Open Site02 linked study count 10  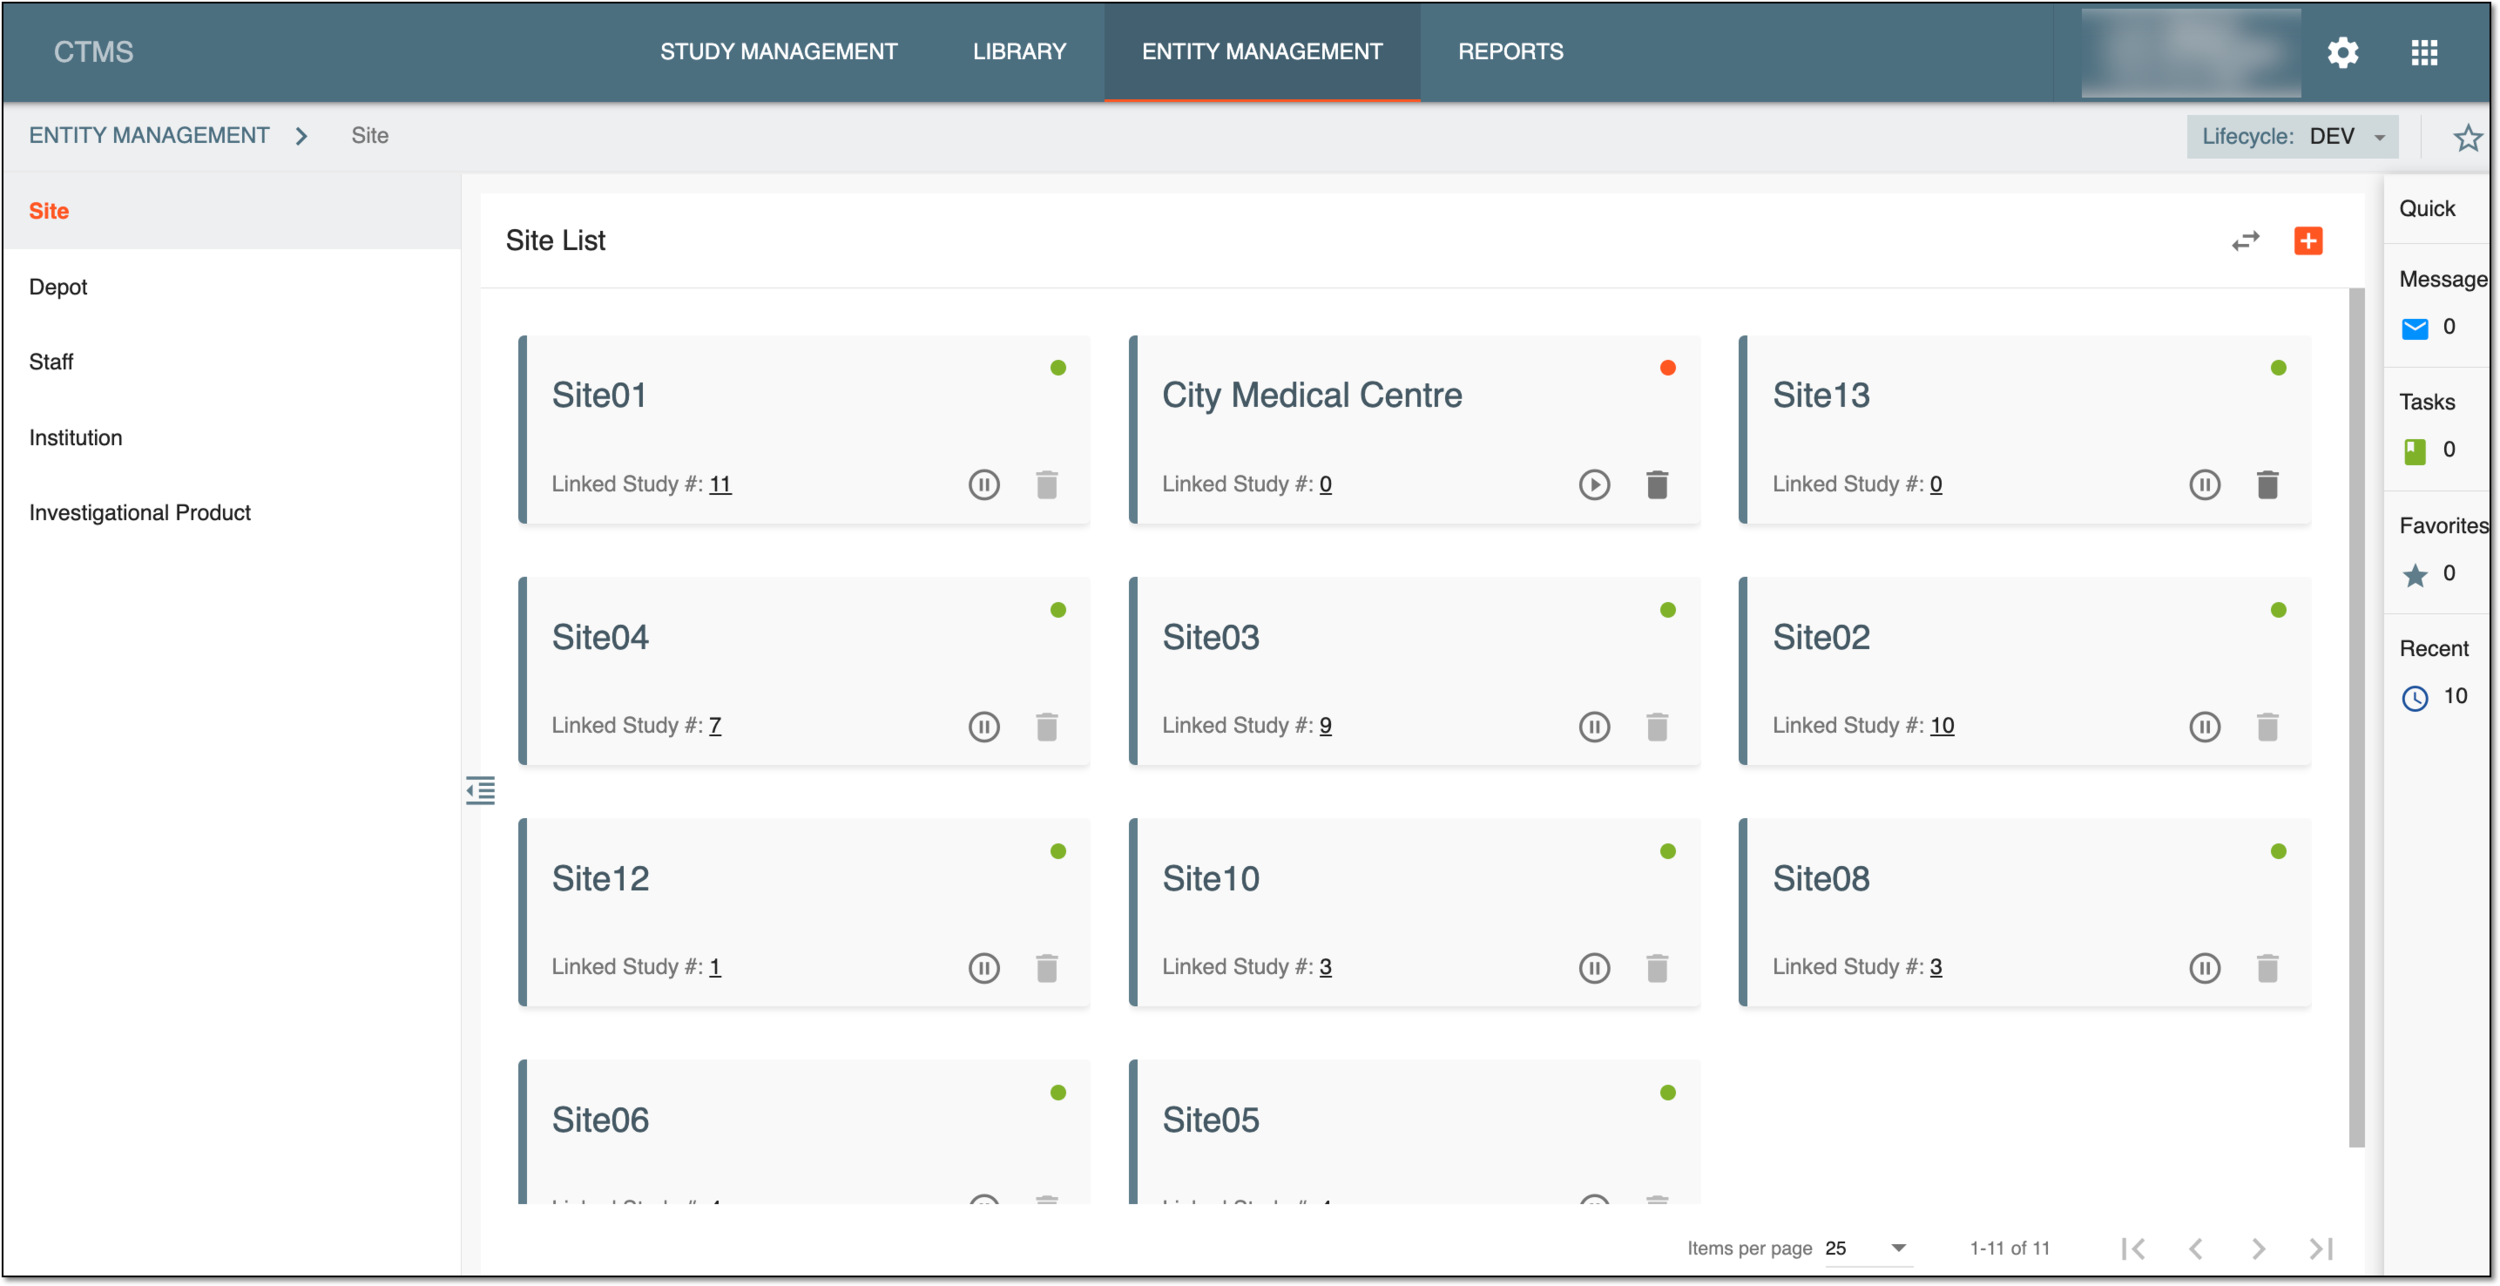[x=1941, y=725]
